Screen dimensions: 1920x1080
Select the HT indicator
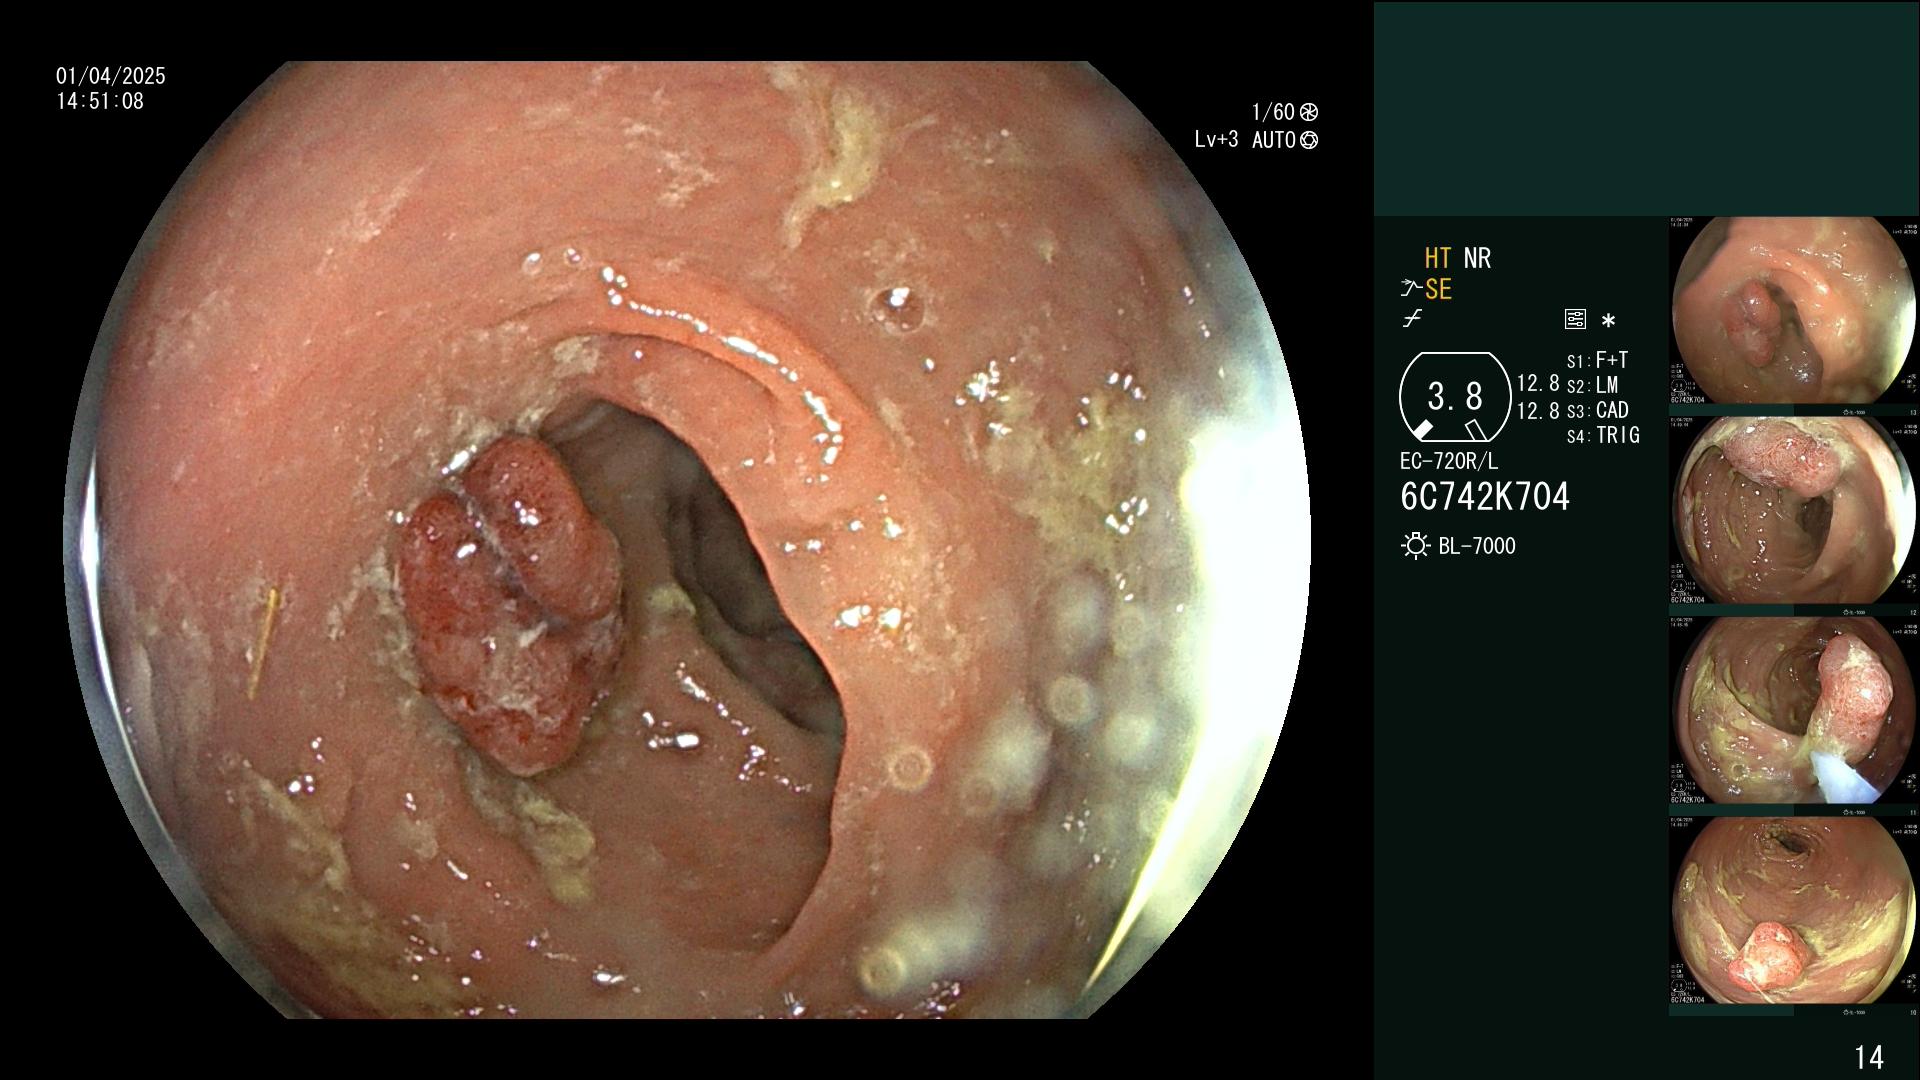pyautogui.click(x=1438, y=258)
